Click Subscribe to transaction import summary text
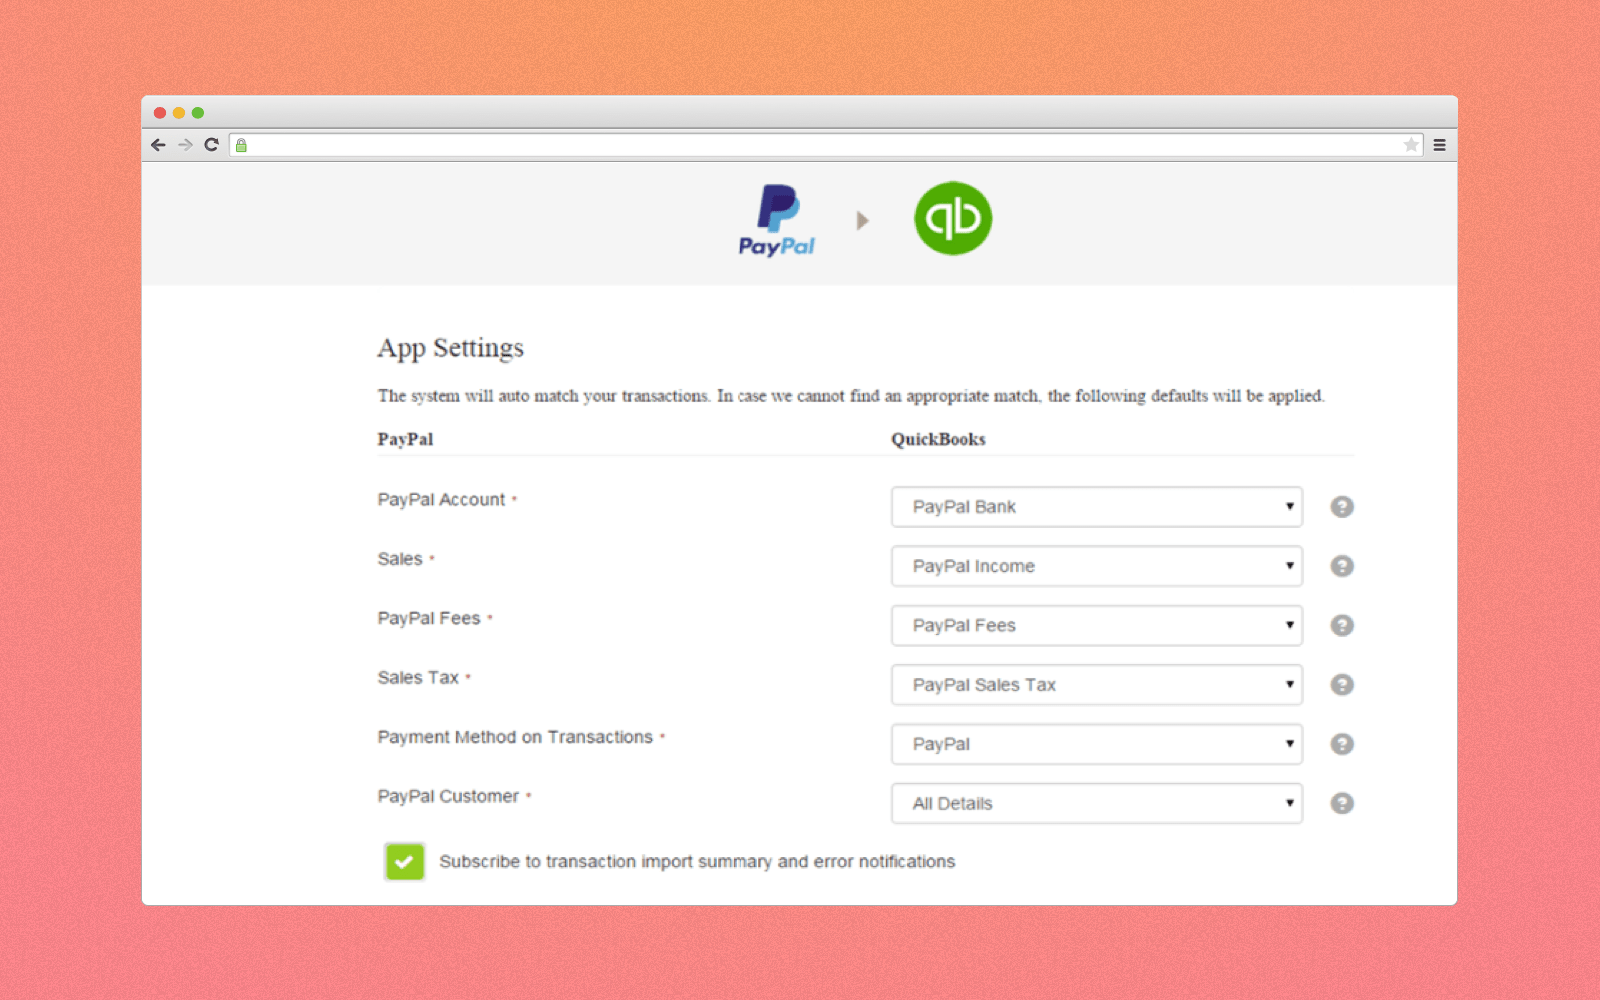This screenshot has height=1000, width=1600. click(x=697, y=861)
